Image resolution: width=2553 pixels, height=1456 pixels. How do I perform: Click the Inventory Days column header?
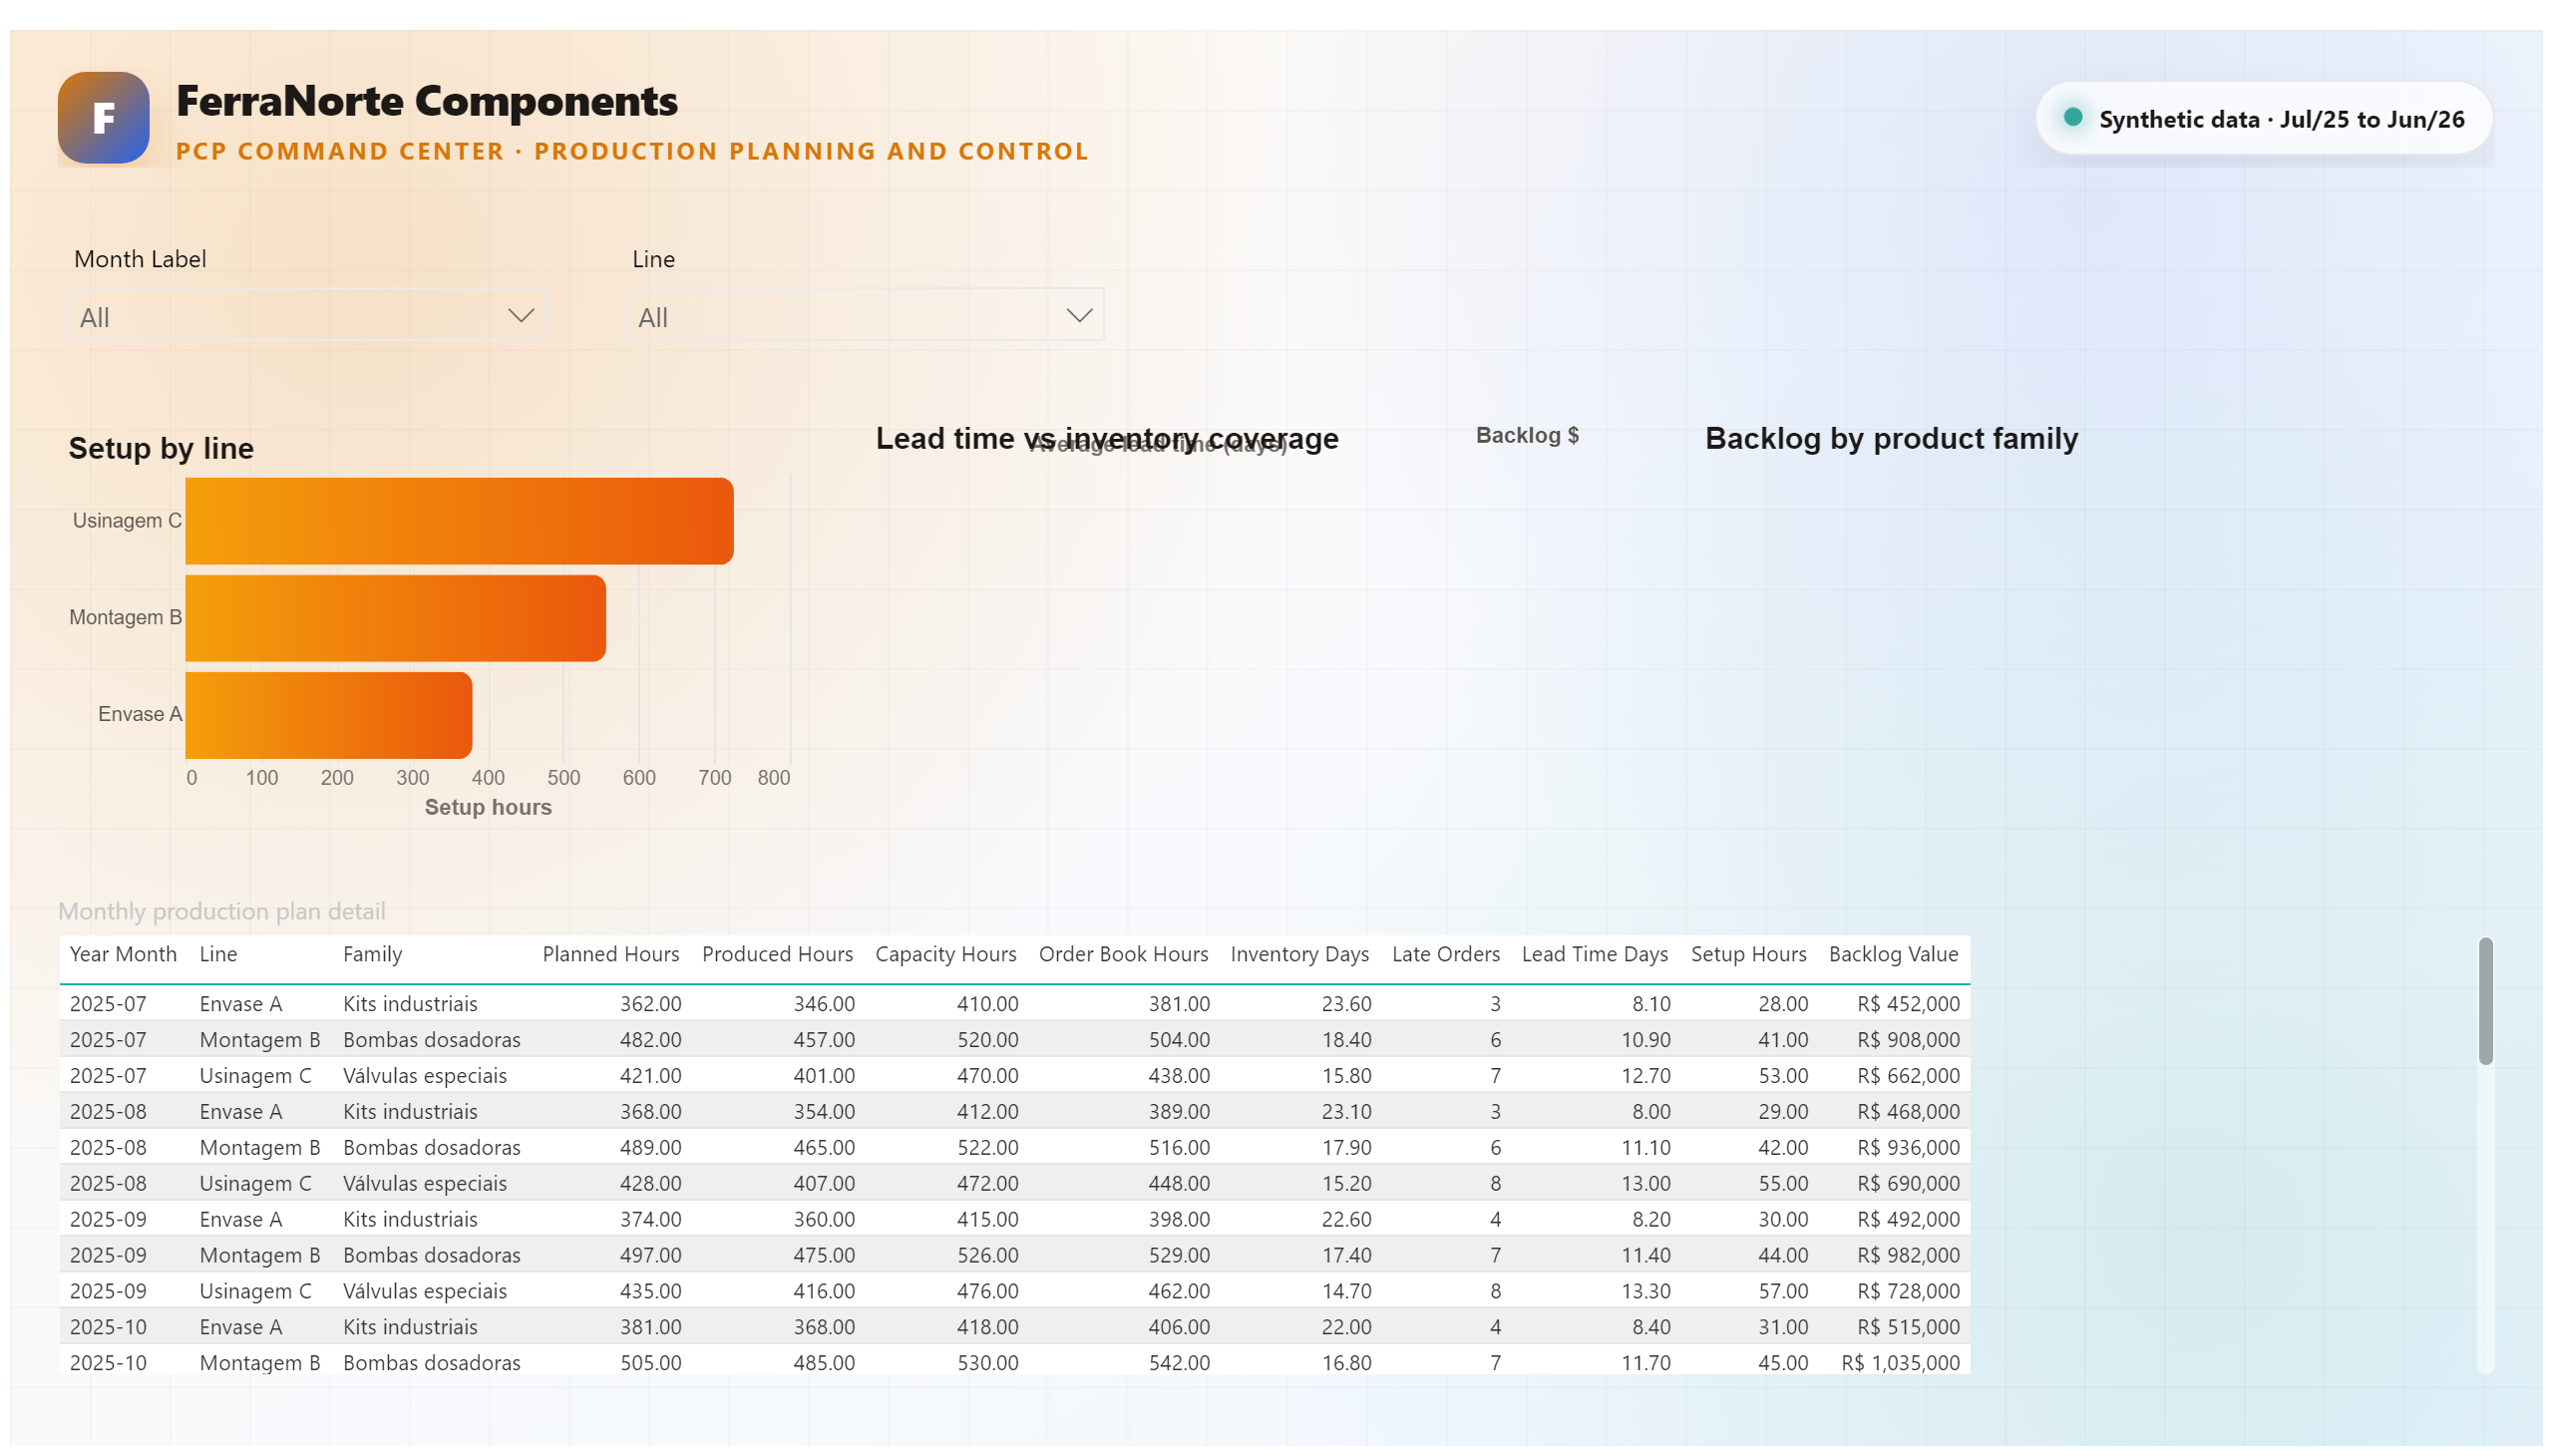pyautogui.click(x=1299, y=954)
